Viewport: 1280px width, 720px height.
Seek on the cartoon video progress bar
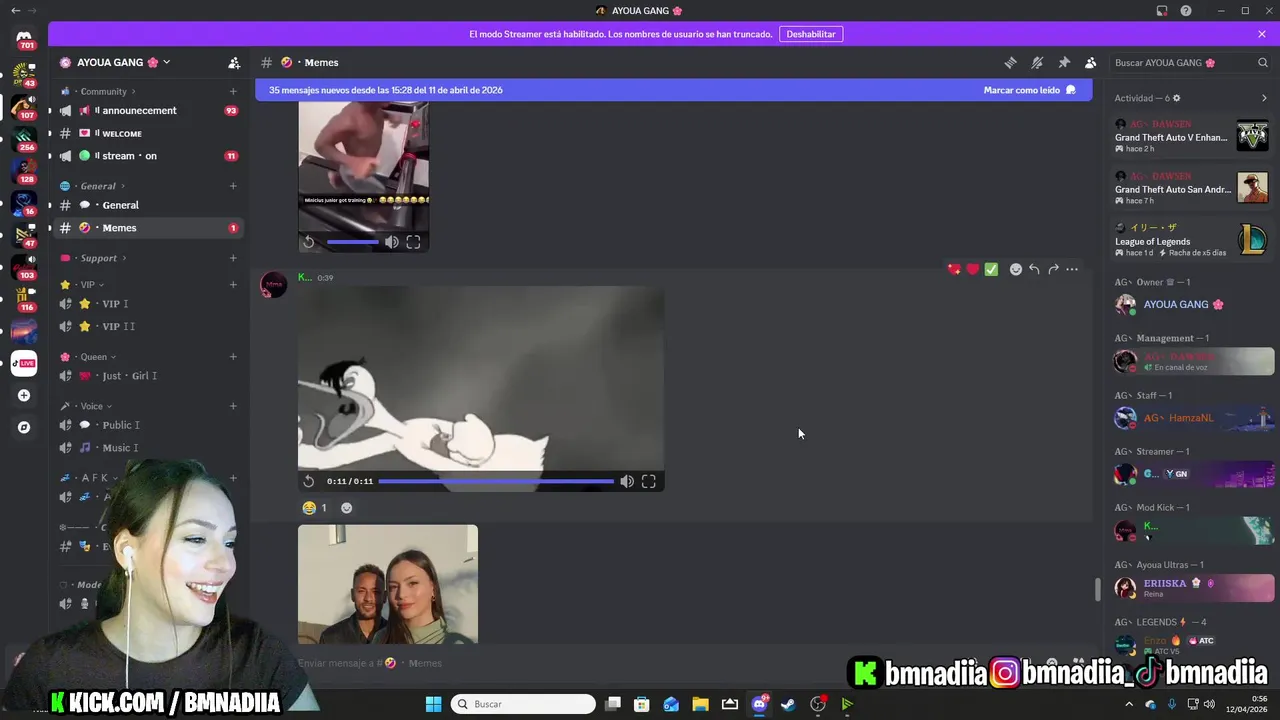[x=496, y=481]
